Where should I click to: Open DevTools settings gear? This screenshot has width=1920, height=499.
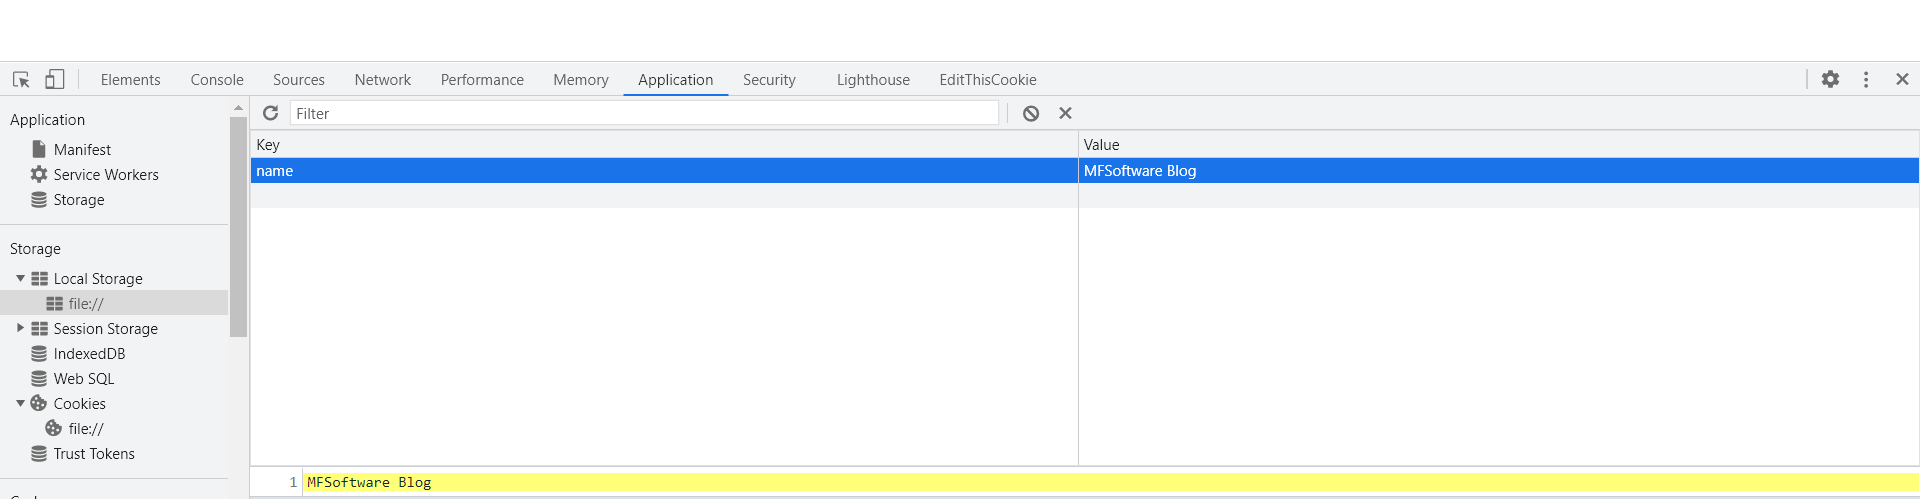click(x=1830, y=80)
